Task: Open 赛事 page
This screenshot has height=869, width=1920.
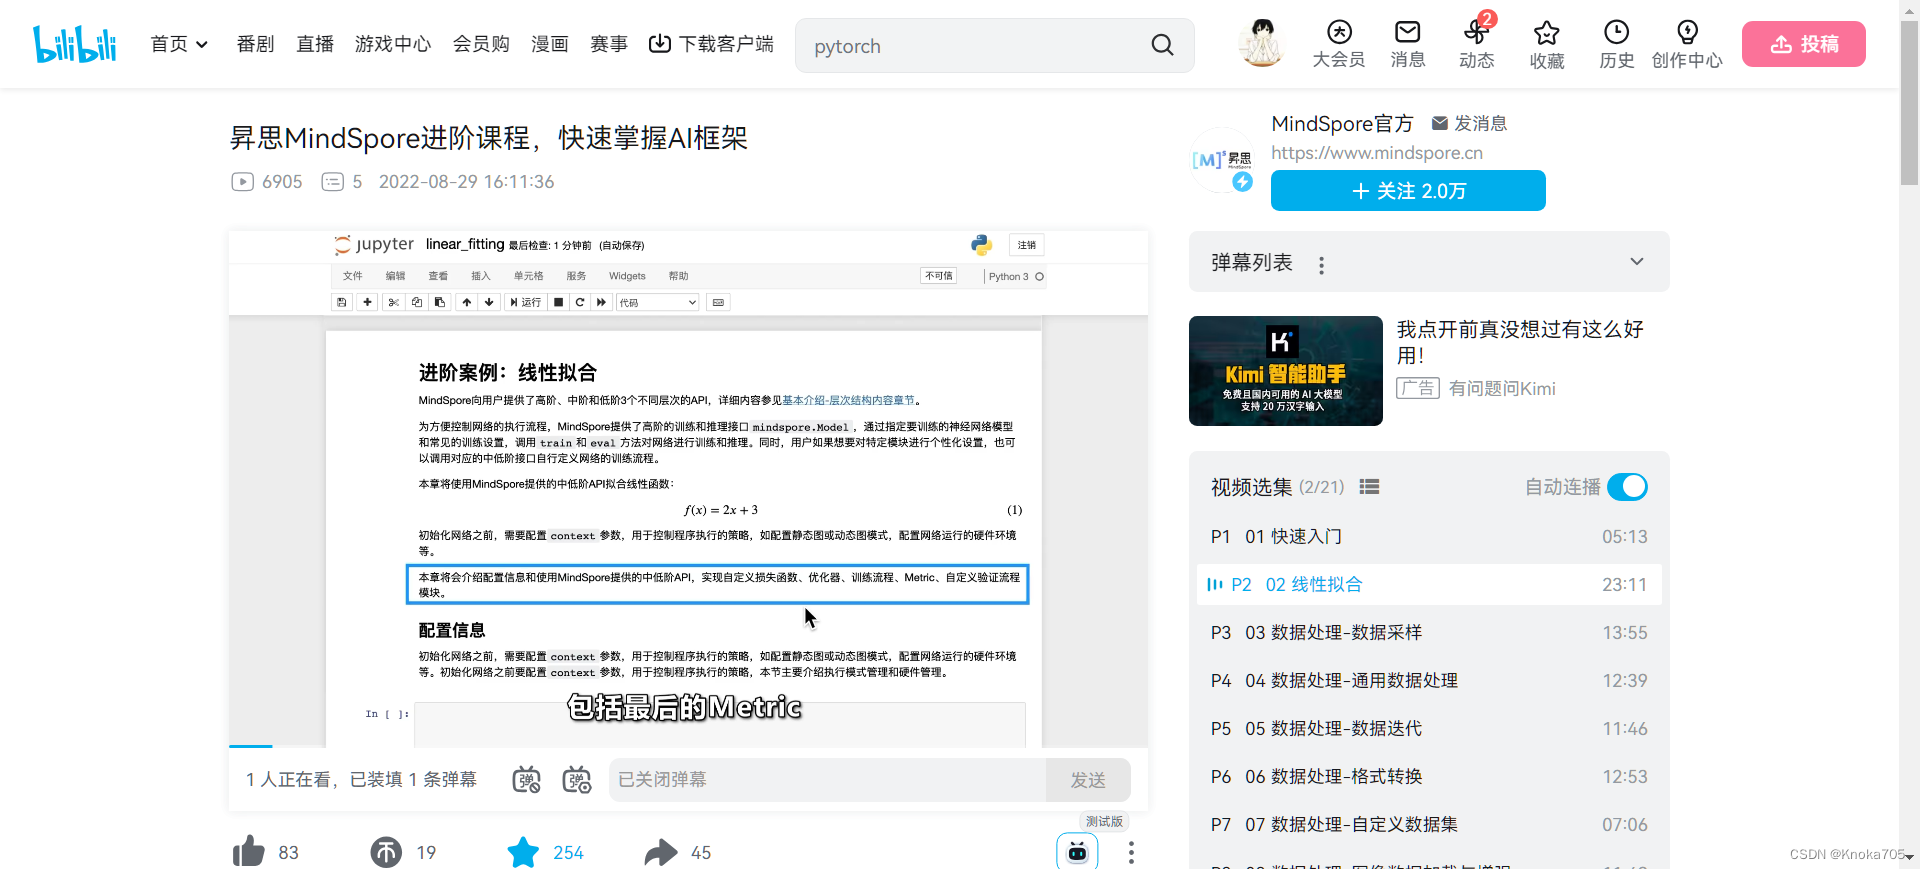Action: (609, 44)
